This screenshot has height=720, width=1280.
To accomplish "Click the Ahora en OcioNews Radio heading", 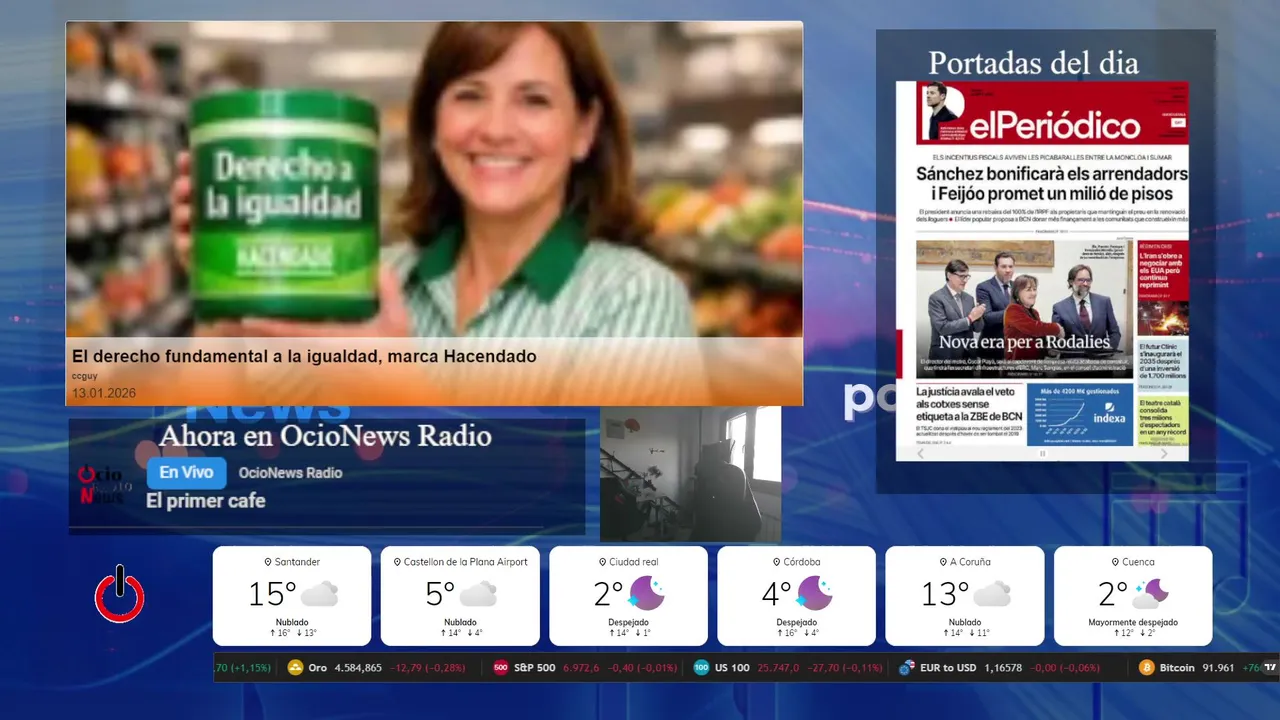I will (325, 436).
